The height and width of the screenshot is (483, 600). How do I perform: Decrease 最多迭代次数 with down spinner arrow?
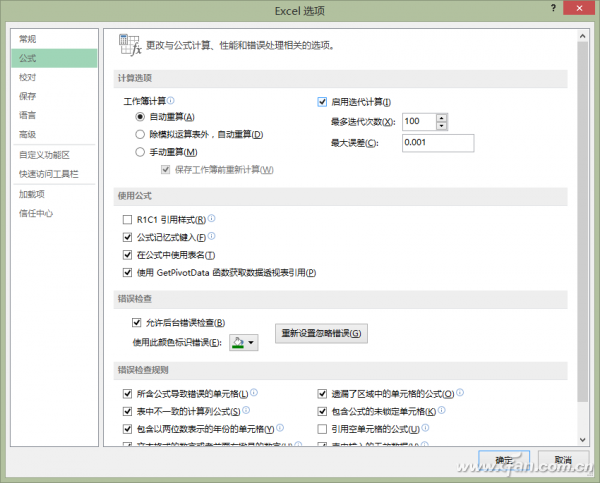[x=442, y=126]
